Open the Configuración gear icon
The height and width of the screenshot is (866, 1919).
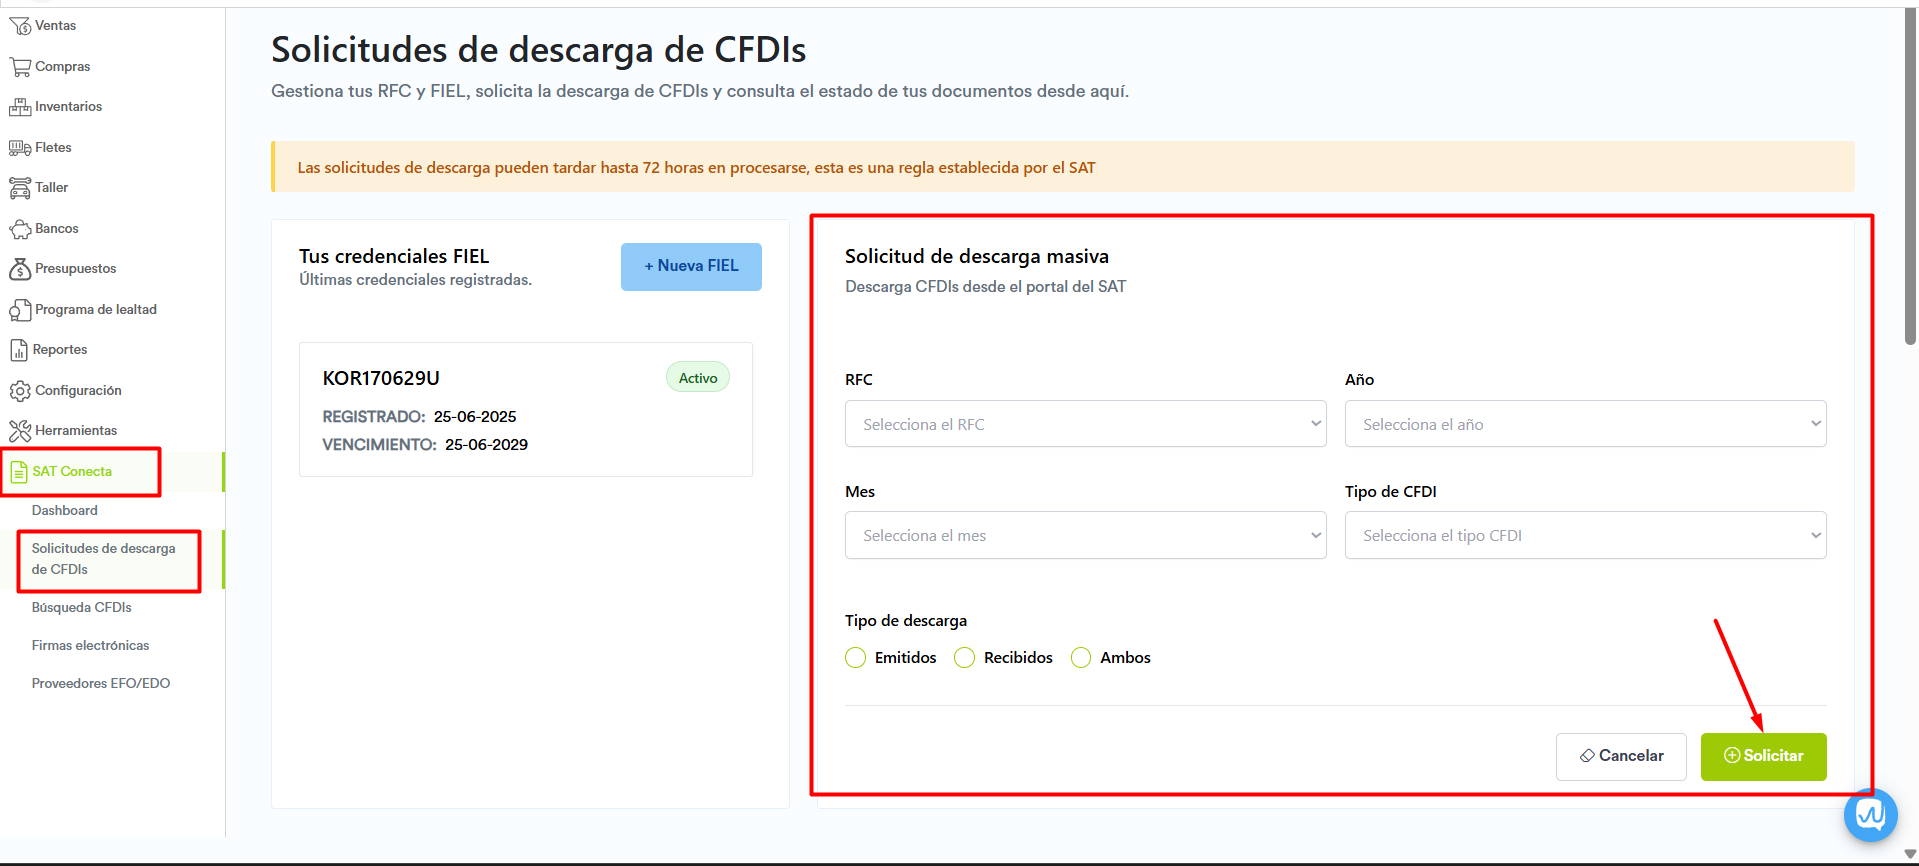point(19,391)
